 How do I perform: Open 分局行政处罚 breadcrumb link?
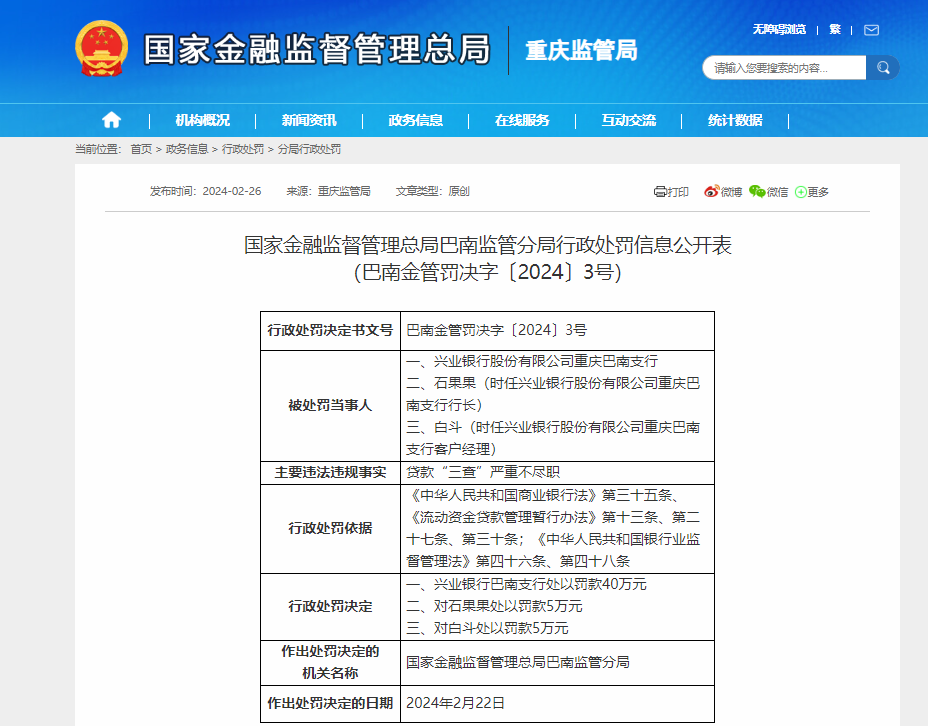tap(308, 151)
